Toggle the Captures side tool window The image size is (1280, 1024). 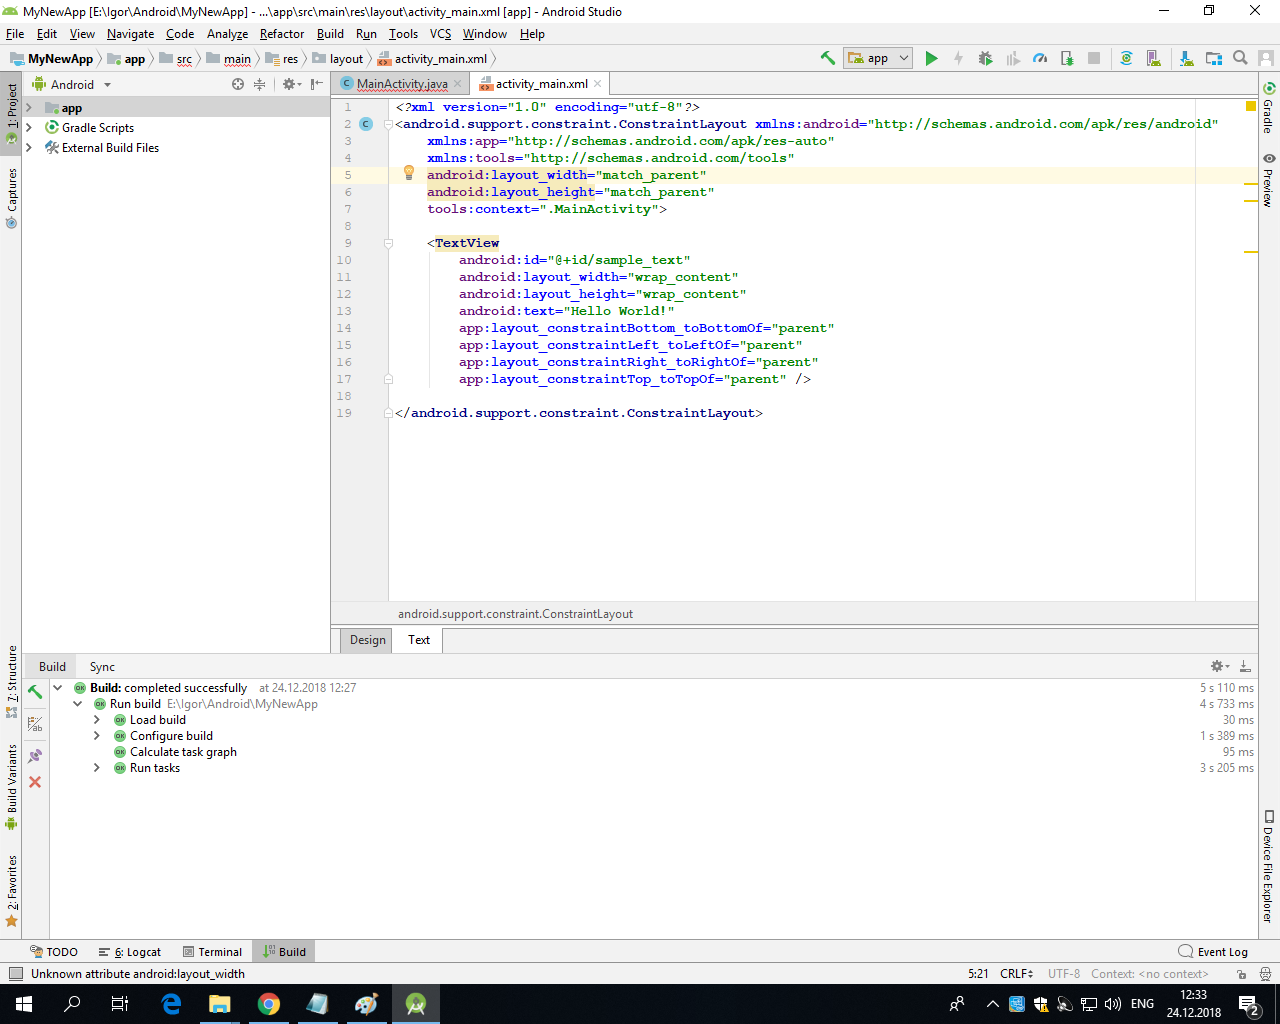12,198
